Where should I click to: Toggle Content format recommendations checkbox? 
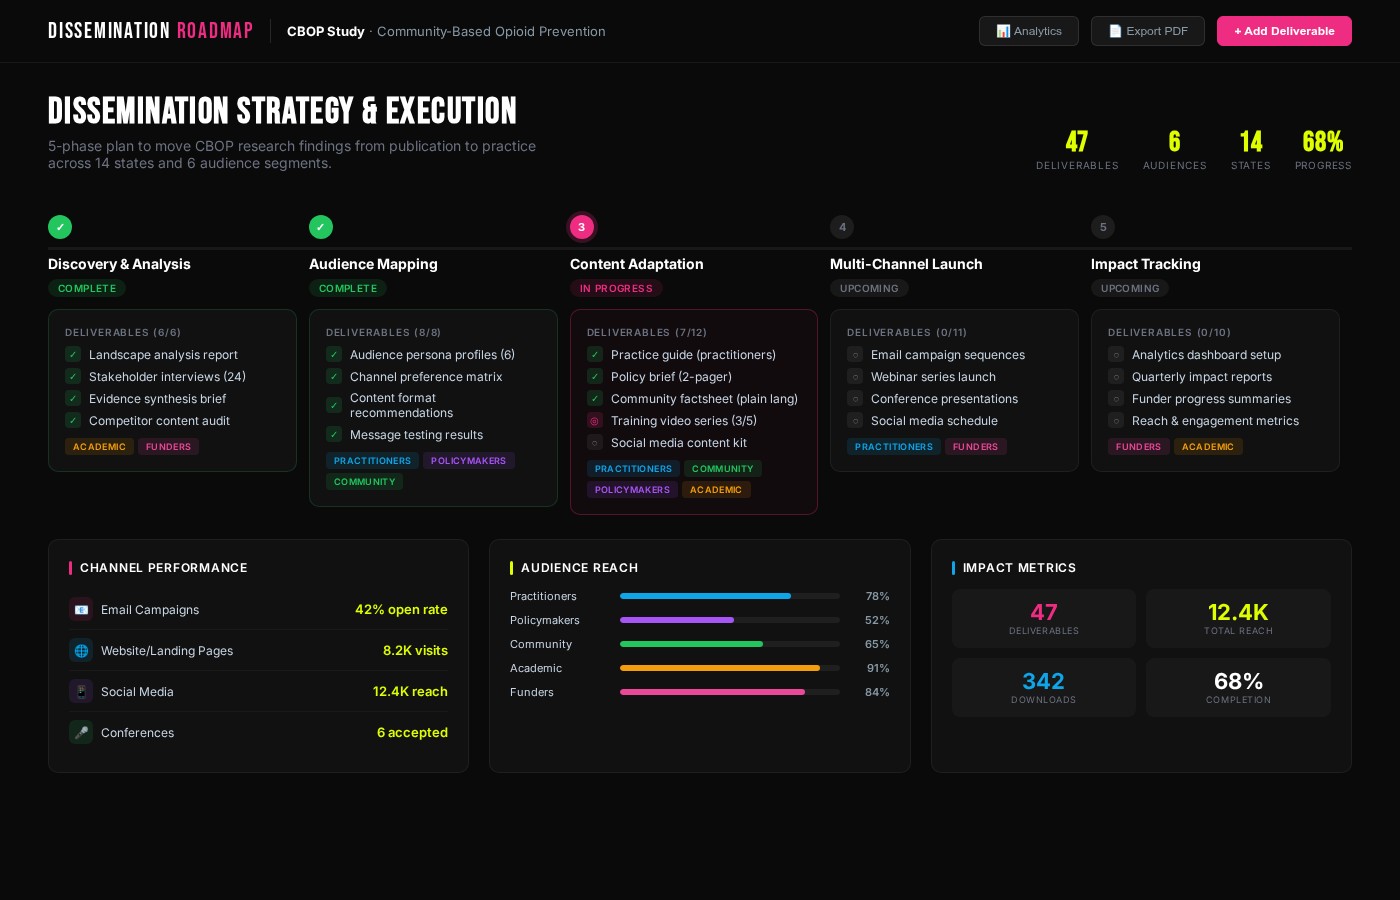(334, 405)
